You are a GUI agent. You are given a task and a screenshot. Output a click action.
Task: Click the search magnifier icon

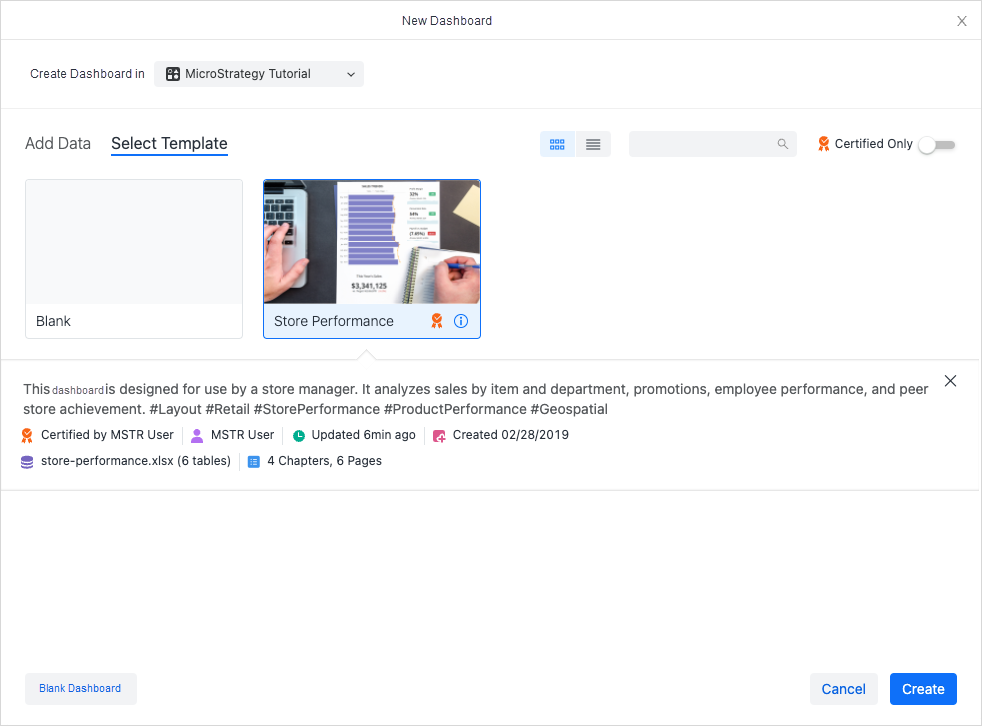point(783,144)
